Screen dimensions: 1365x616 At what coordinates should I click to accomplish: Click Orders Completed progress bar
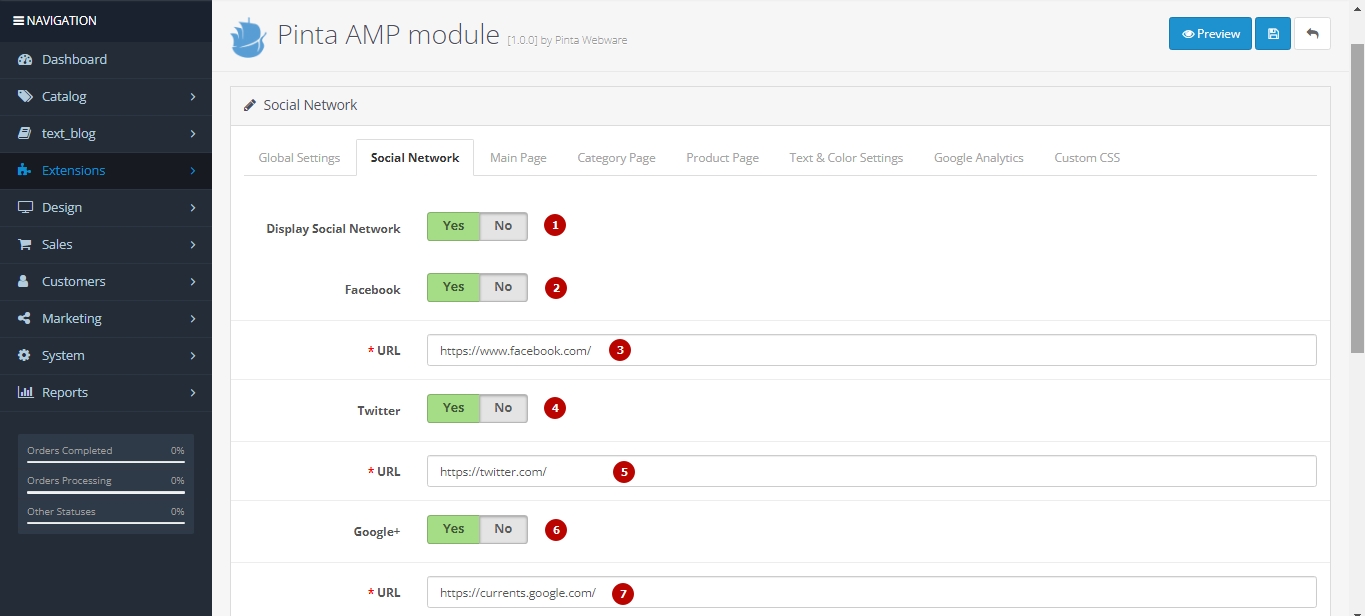click(106, 462)
